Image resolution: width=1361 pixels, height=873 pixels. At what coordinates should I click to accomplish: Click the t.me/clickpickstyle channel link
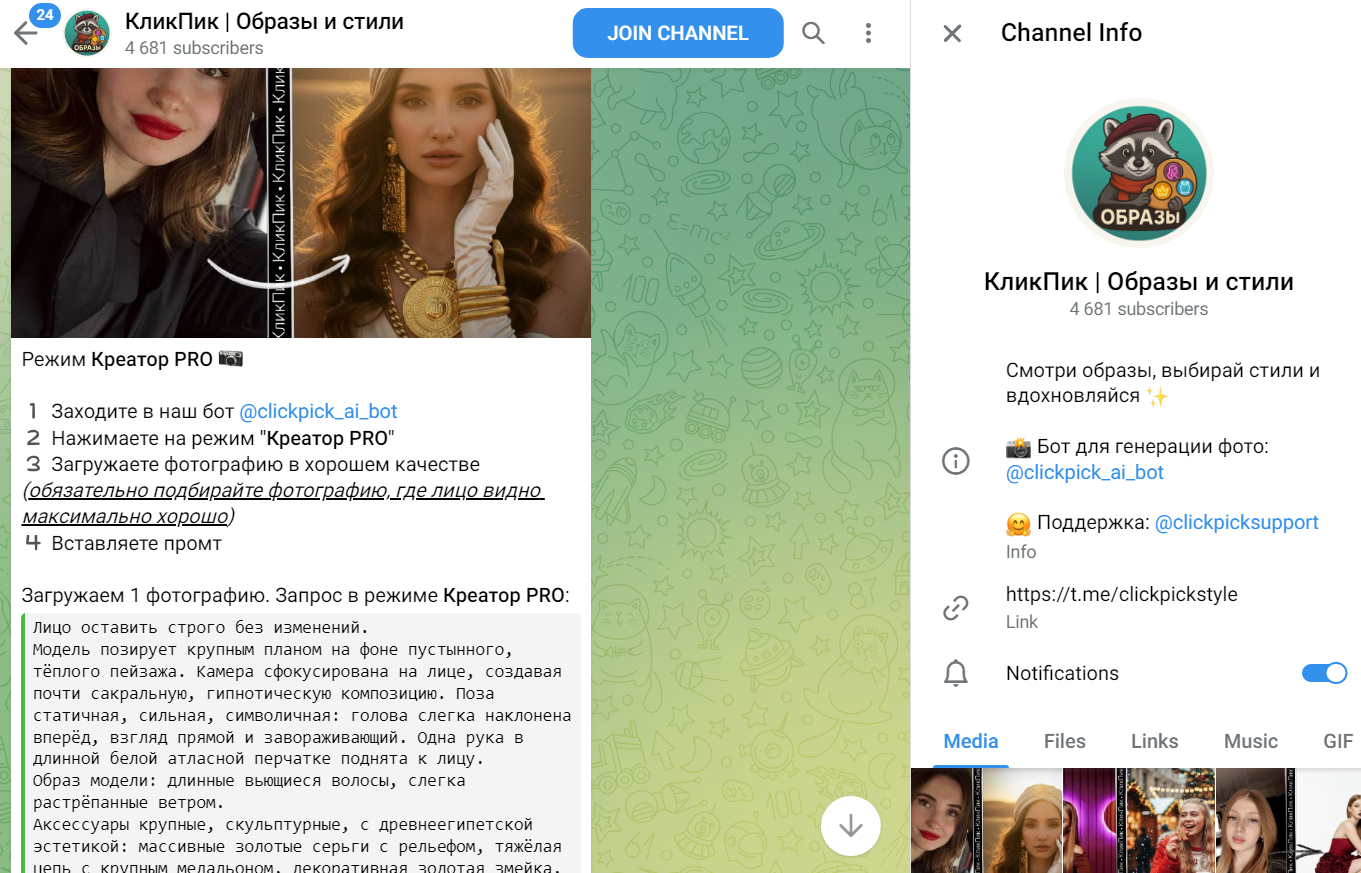click(x=1121, y=594)
